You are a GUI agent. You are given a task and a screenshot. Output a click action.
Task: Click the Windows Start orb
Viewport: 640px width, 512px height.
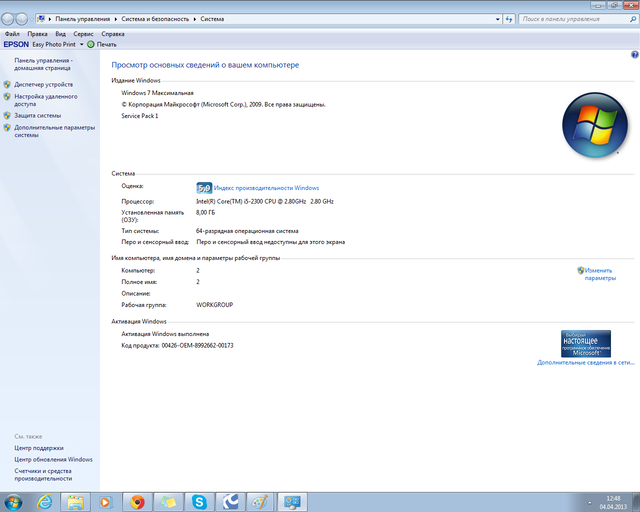(x=14, y=501)
